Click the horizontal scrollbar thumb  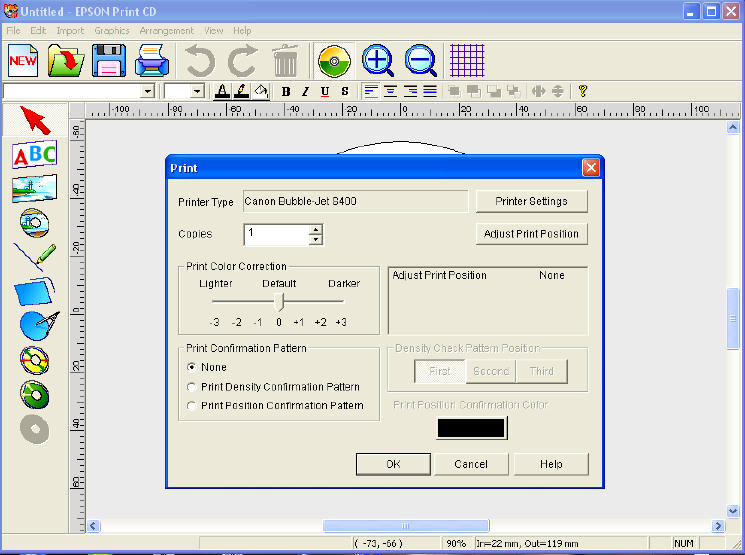pyautogui.click(x=406, y=526)
